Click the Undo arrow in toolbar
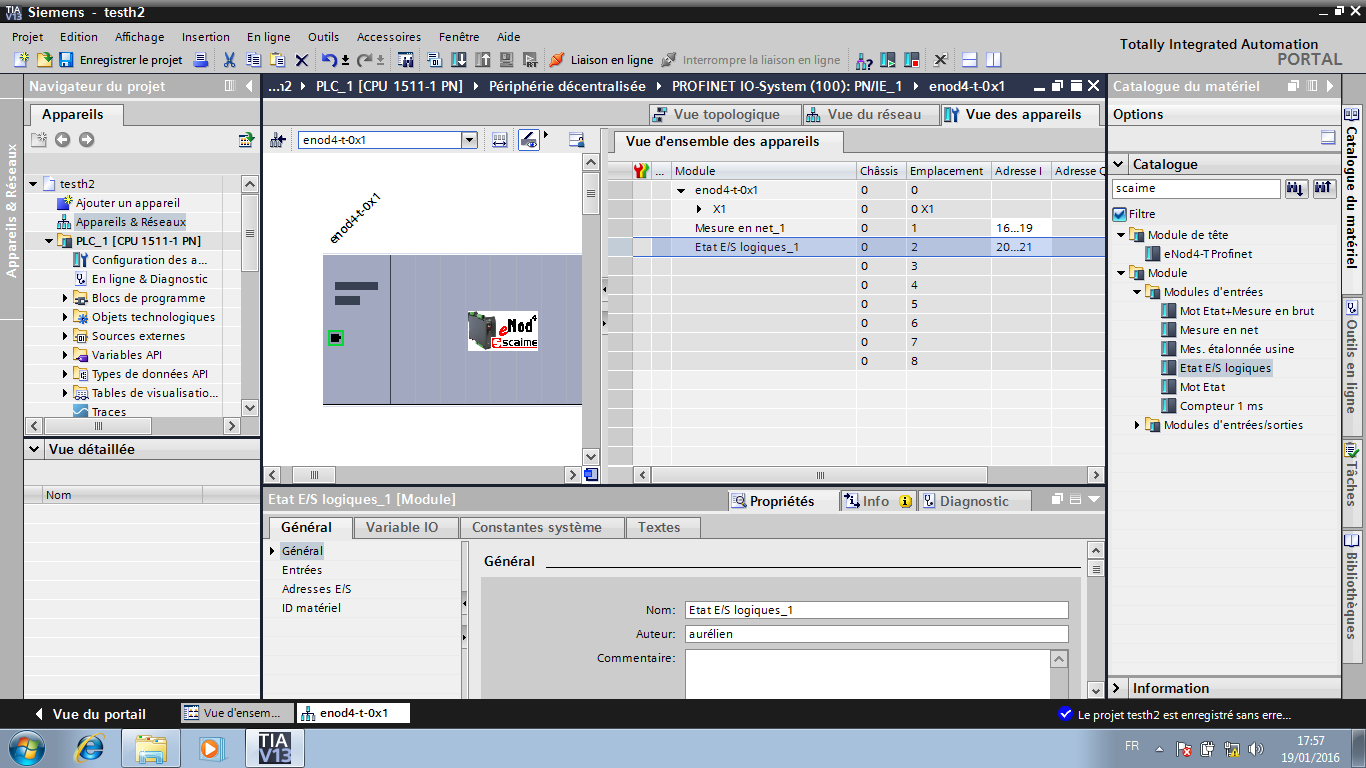This screenshot has height=768, width=1366. [x=329, y=60]
